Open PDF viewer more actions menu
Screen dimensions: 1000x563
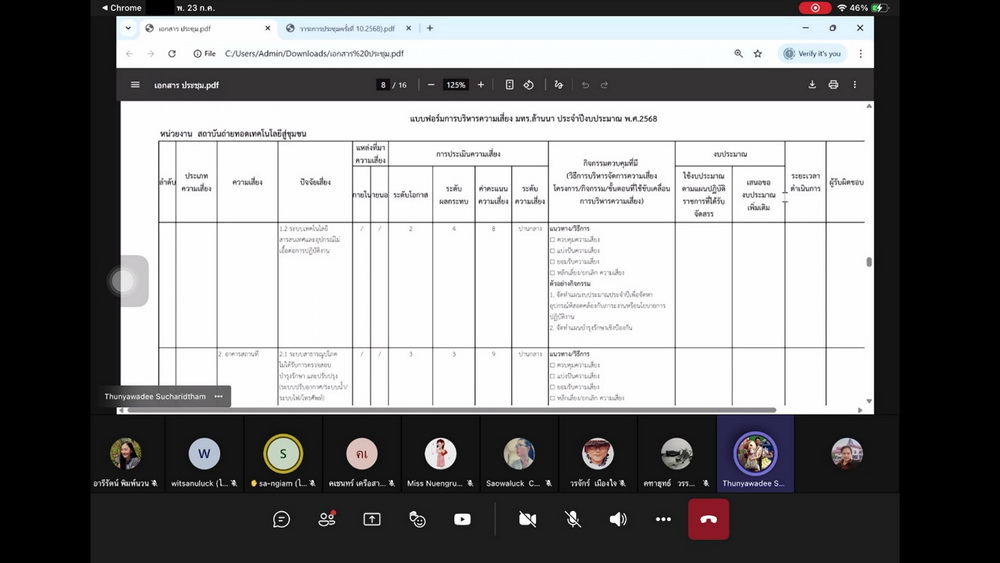pos(855,85)
